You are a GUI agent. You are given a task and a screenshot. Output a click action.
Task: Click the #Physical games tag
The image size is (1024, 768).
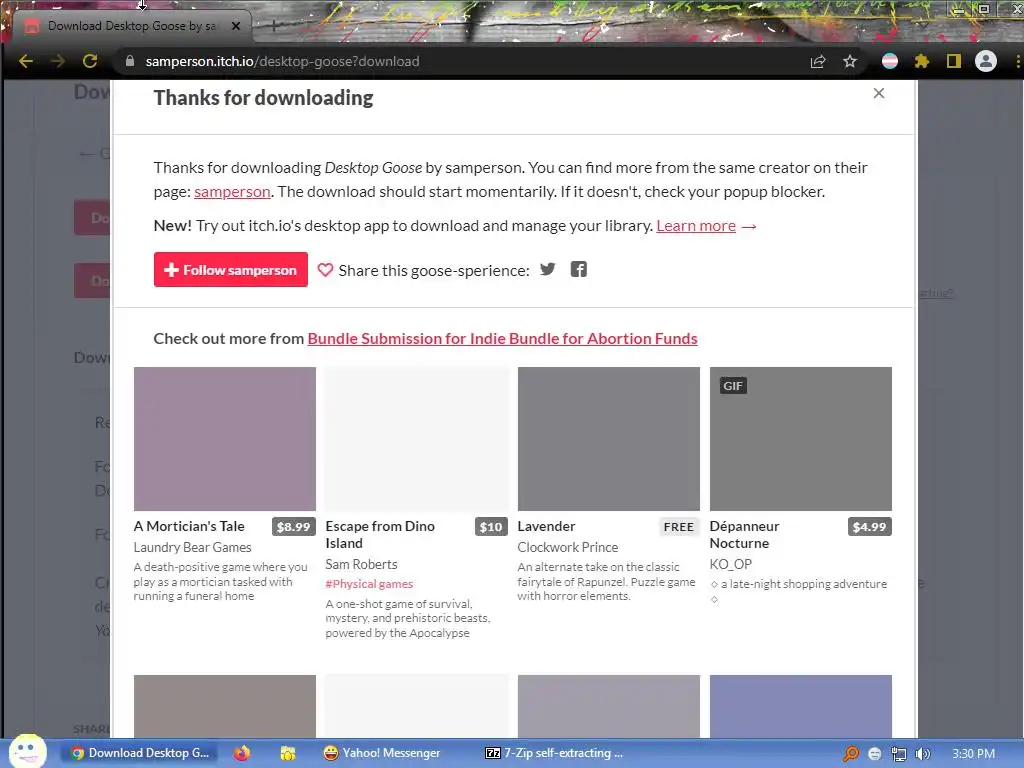(370, 584)
